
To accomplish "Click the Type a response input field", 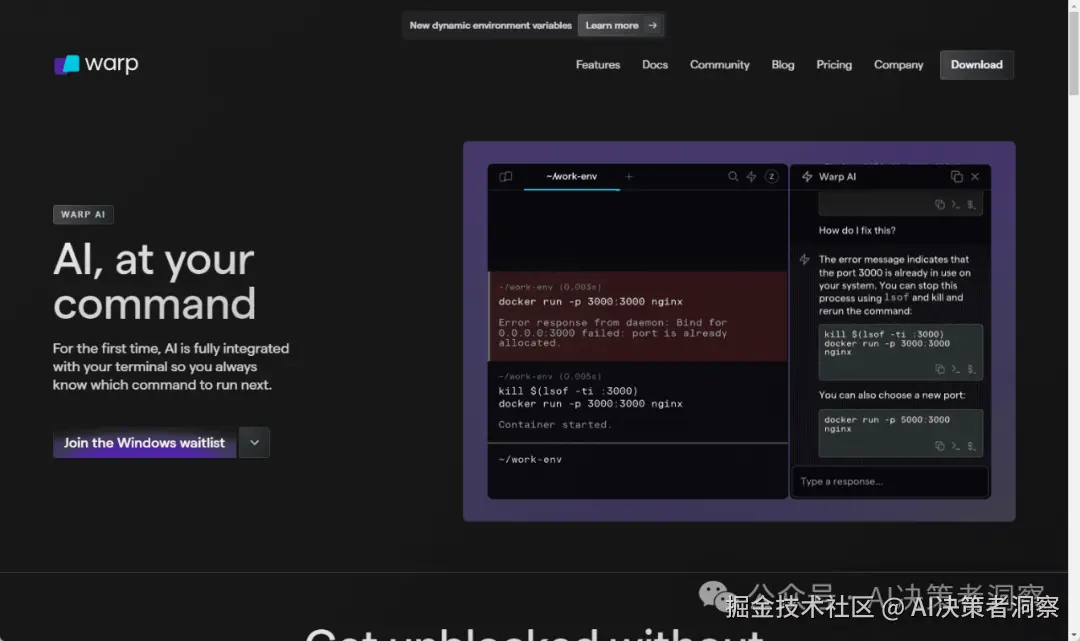I will pyautogui.click(x=890, y=482).
